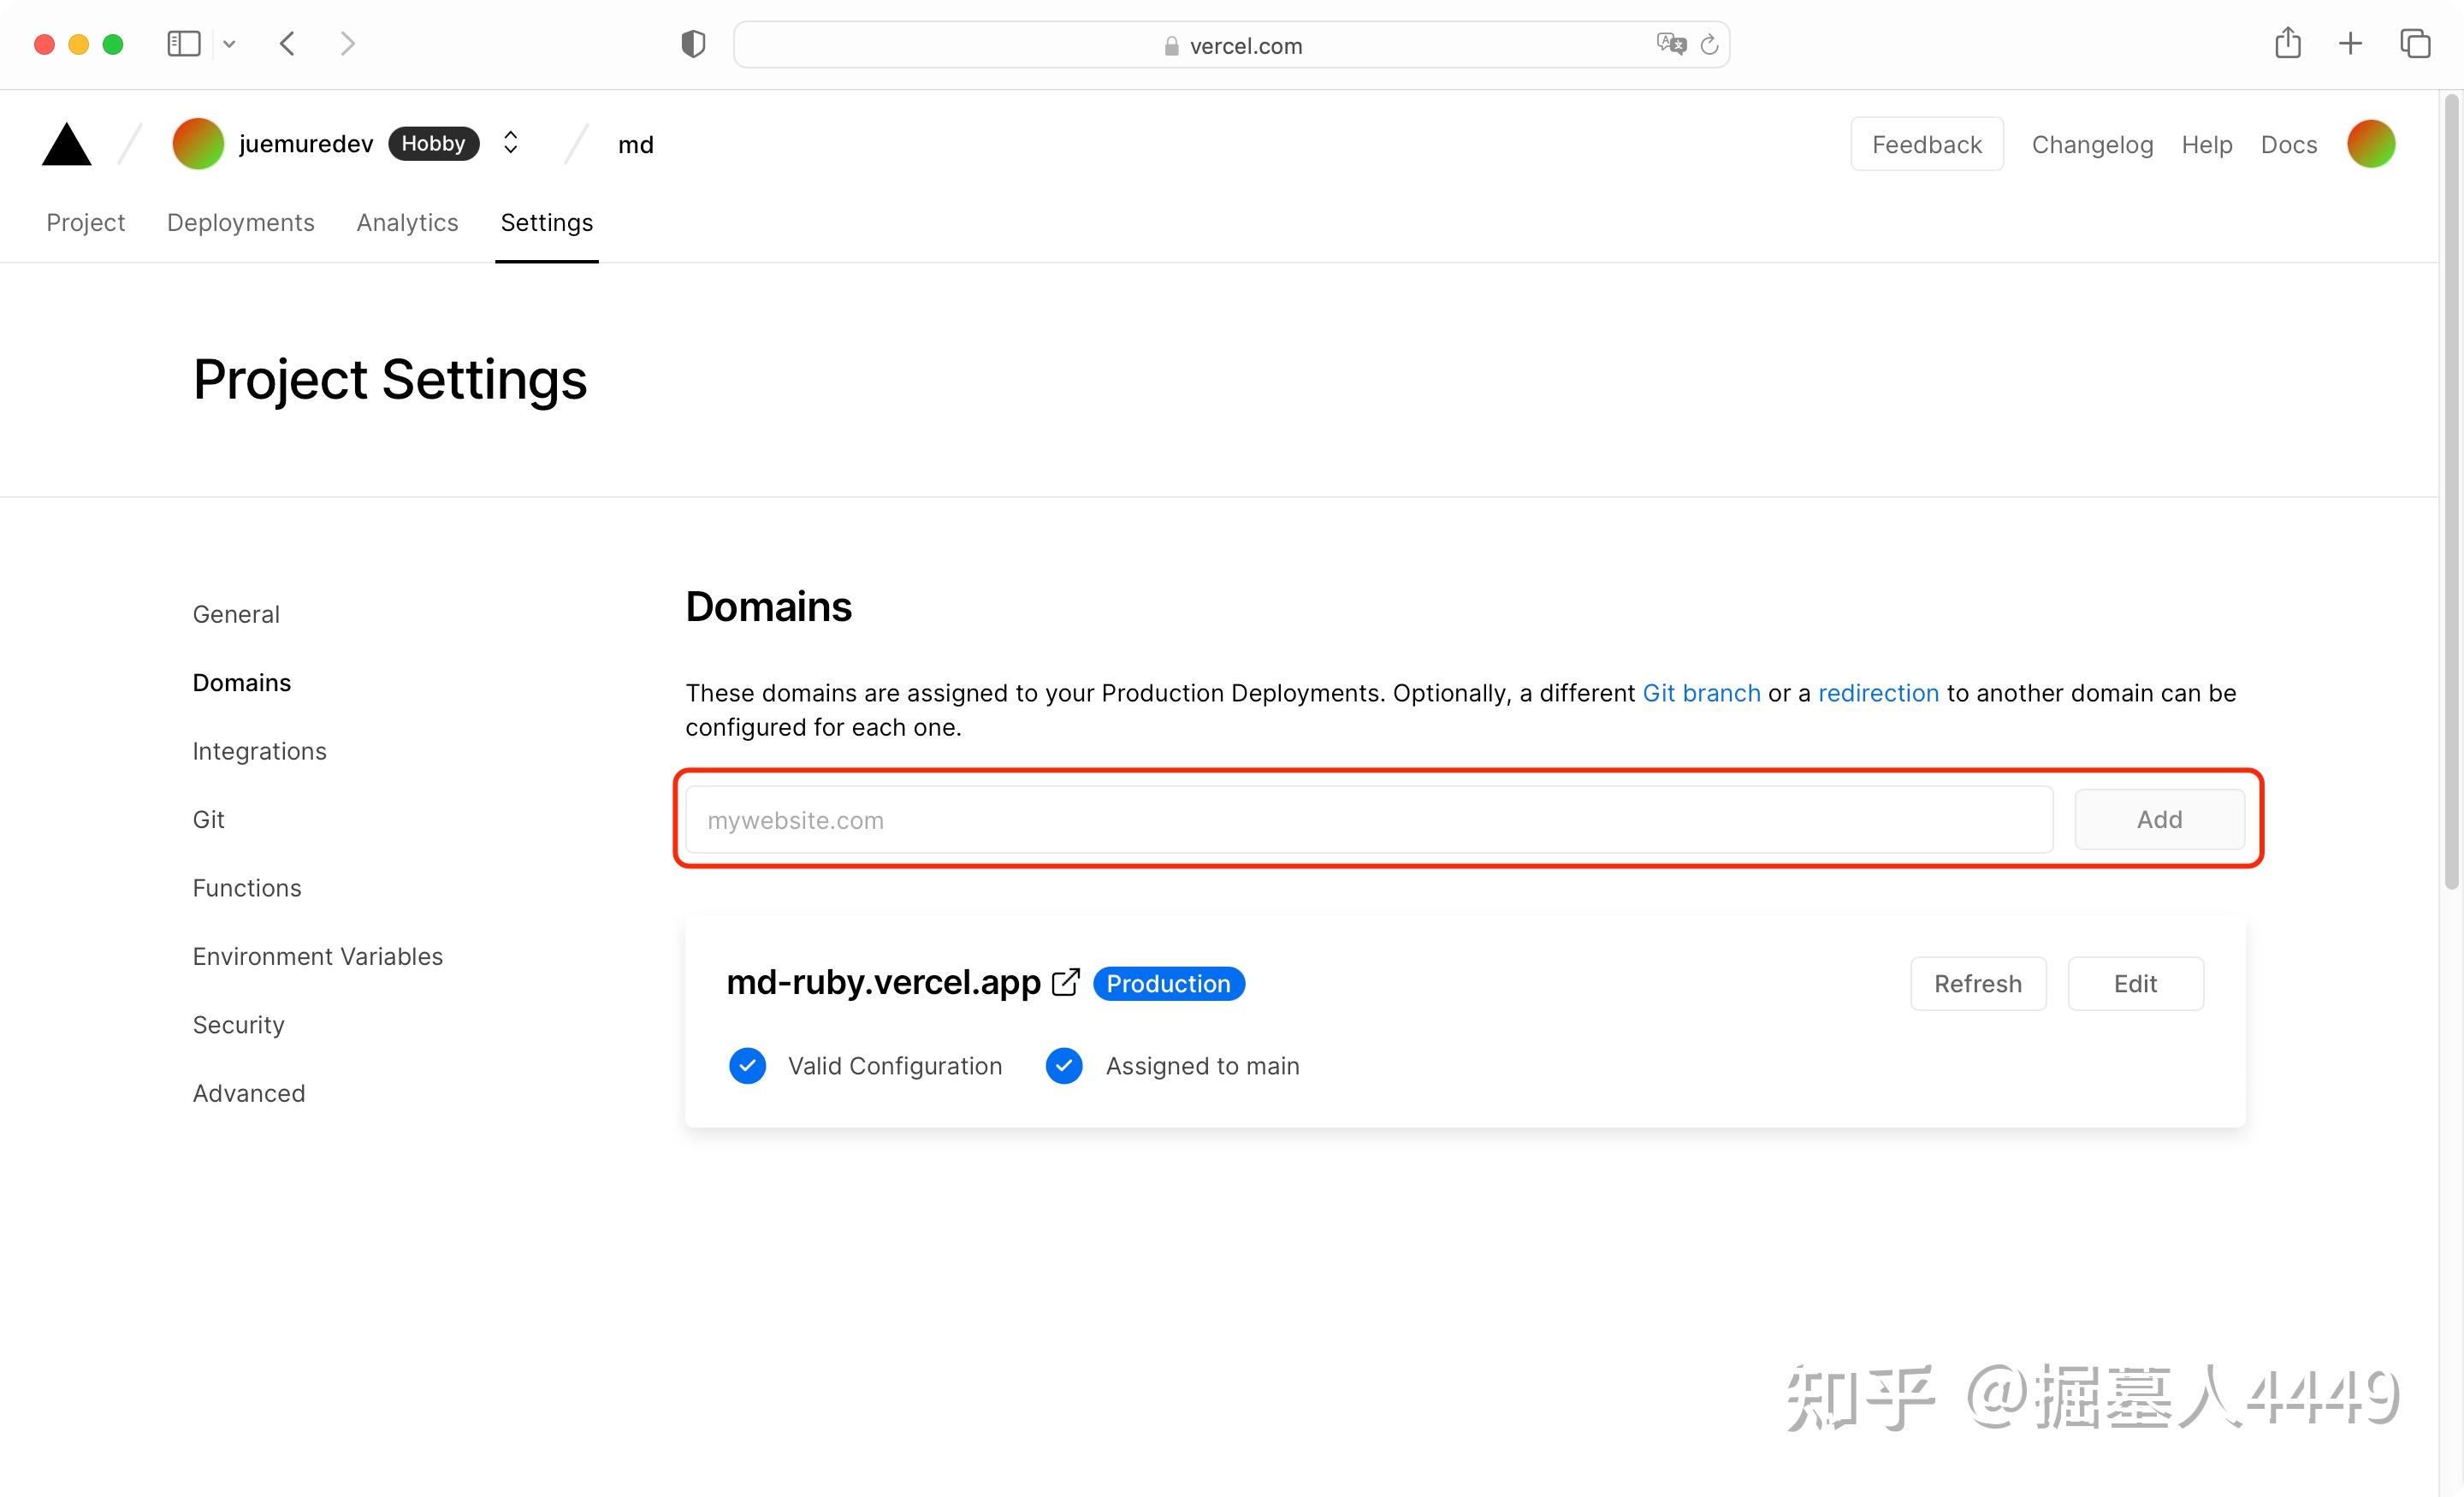Screen dimensions: 2464x1497
Task: Open the team scope switcher chevron
Action: coord(510,143)
